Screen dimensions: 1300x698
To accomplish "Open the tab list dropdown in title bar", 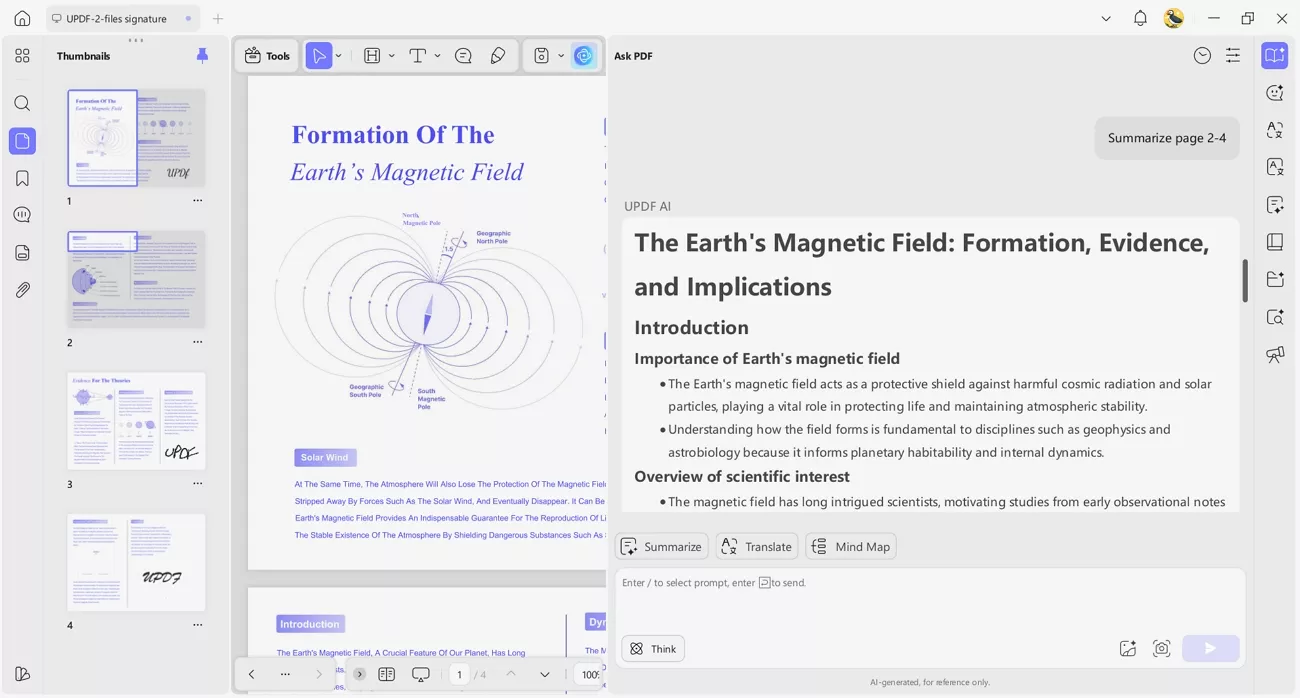I will 1106,18.
